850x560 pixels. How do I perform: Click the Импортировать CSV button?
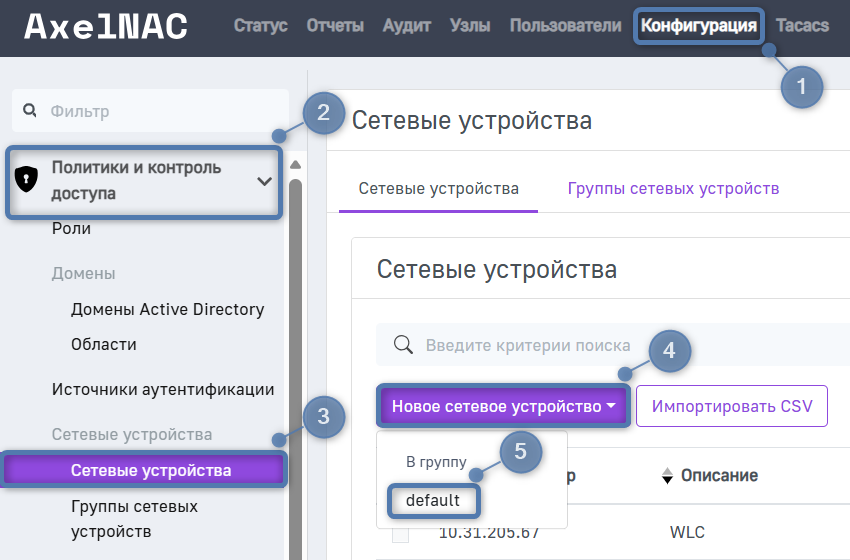coord(732,407)
